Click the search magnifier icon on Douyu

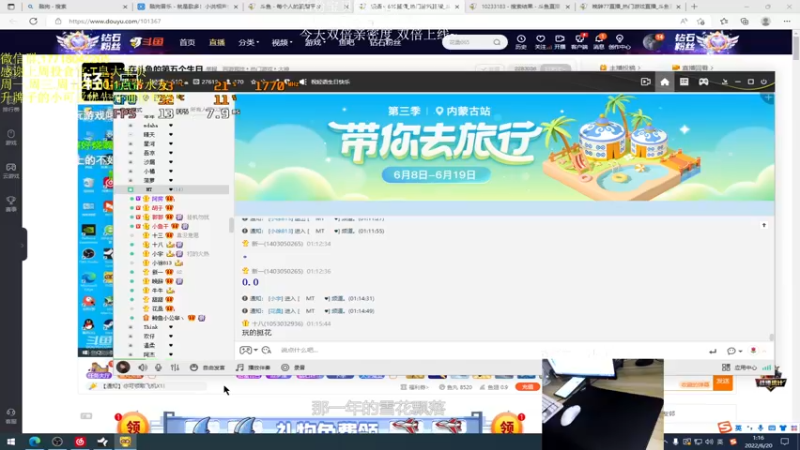pos(497,42)
